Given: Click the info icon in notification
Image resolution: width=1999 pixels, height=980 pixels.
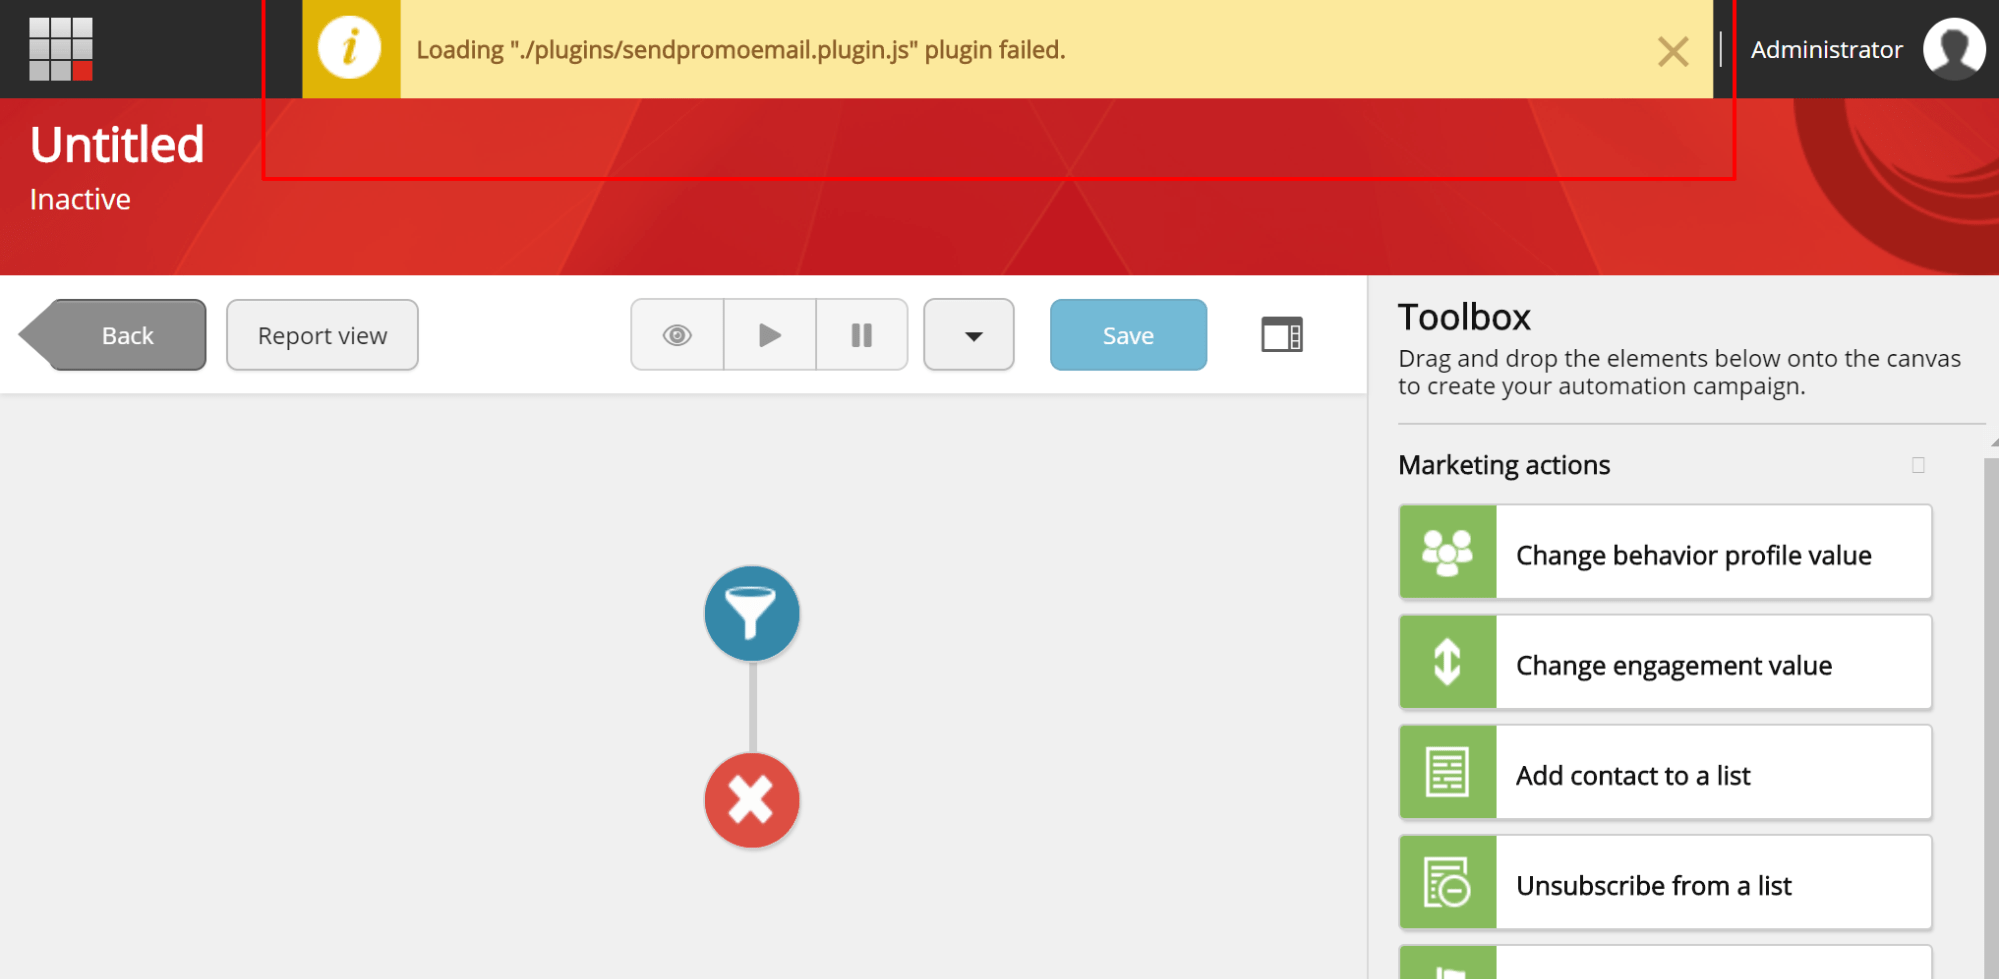Looking at the screenshot, I should coord(349,49).
